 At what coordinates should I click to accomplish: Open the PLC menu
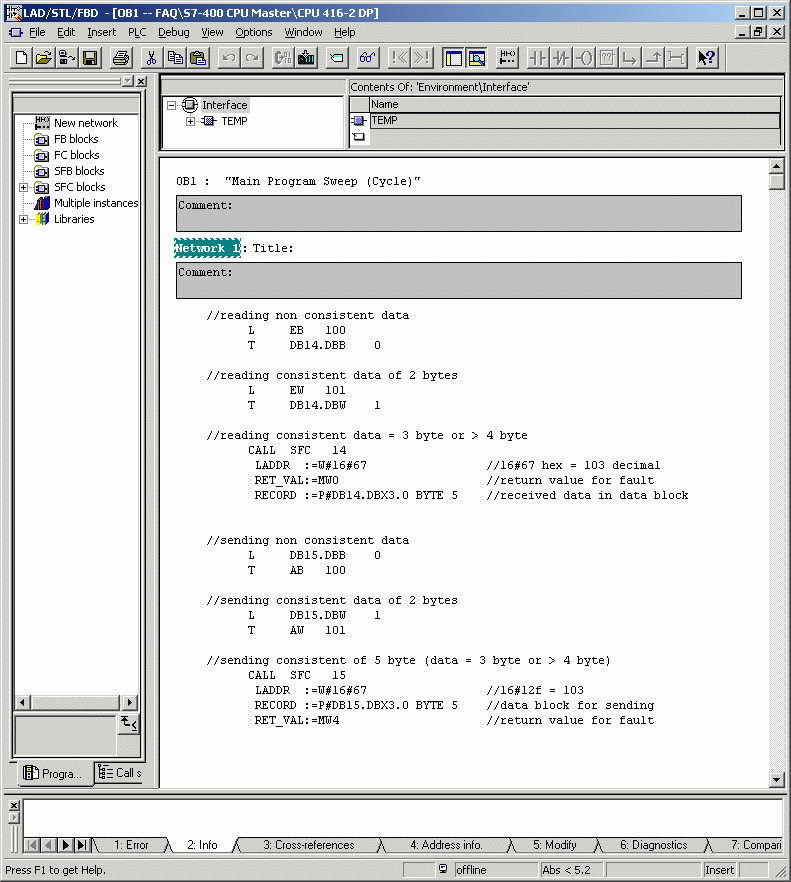[x=137, y=32]
